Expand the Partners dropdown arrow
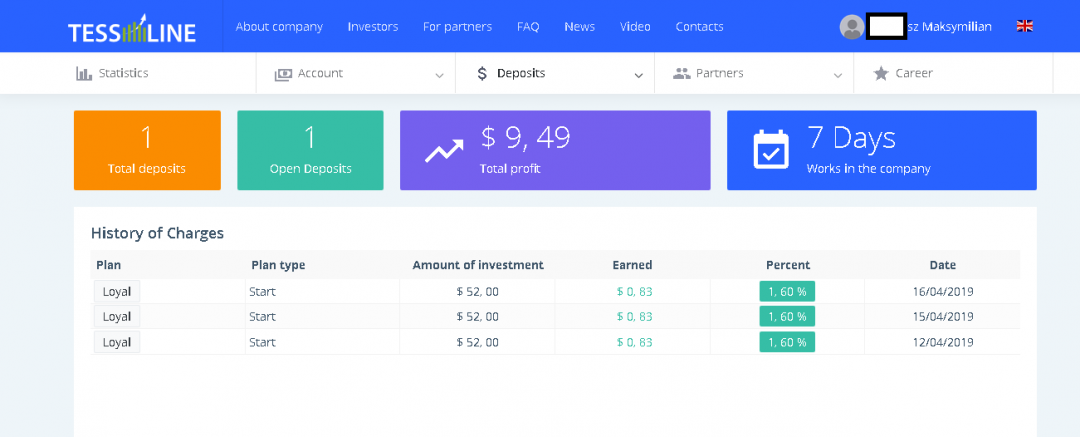This screenshot has height=437, width=1080. tap(837, 74)
